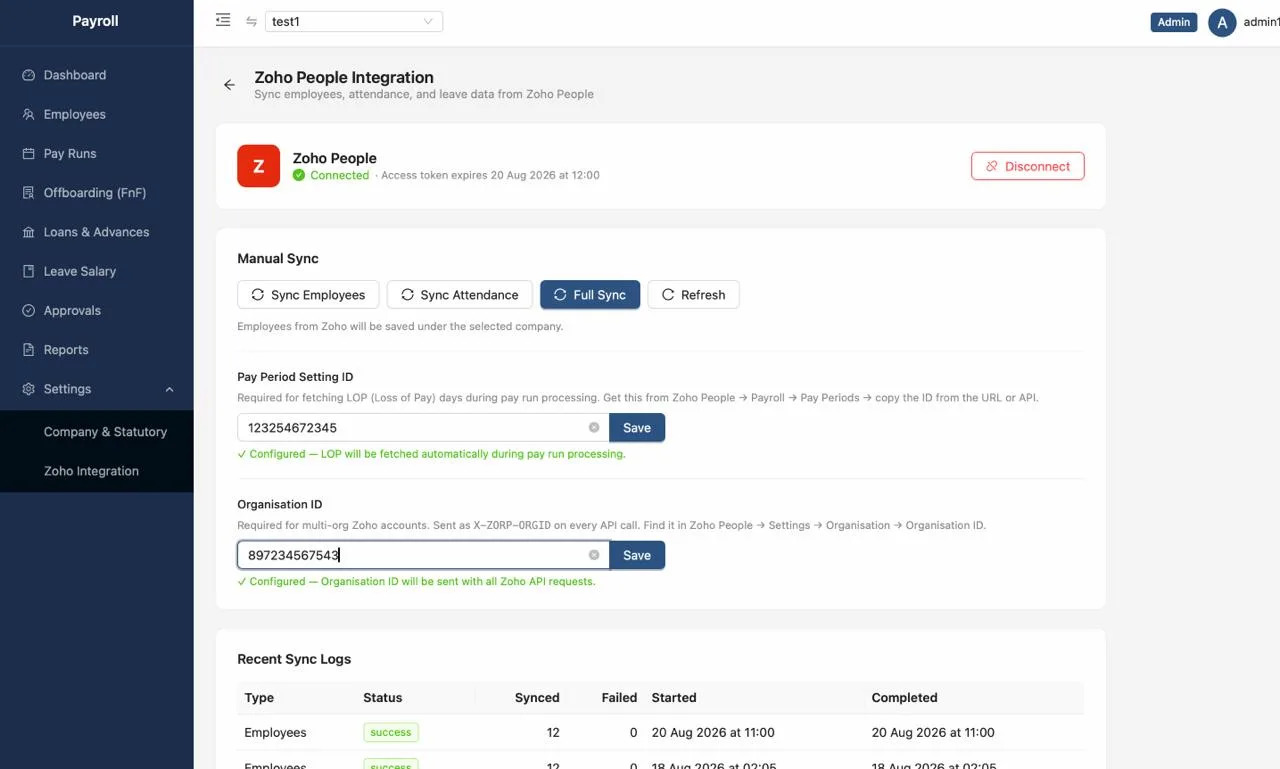Collapse the Settings menu chevron

(169, 389)
